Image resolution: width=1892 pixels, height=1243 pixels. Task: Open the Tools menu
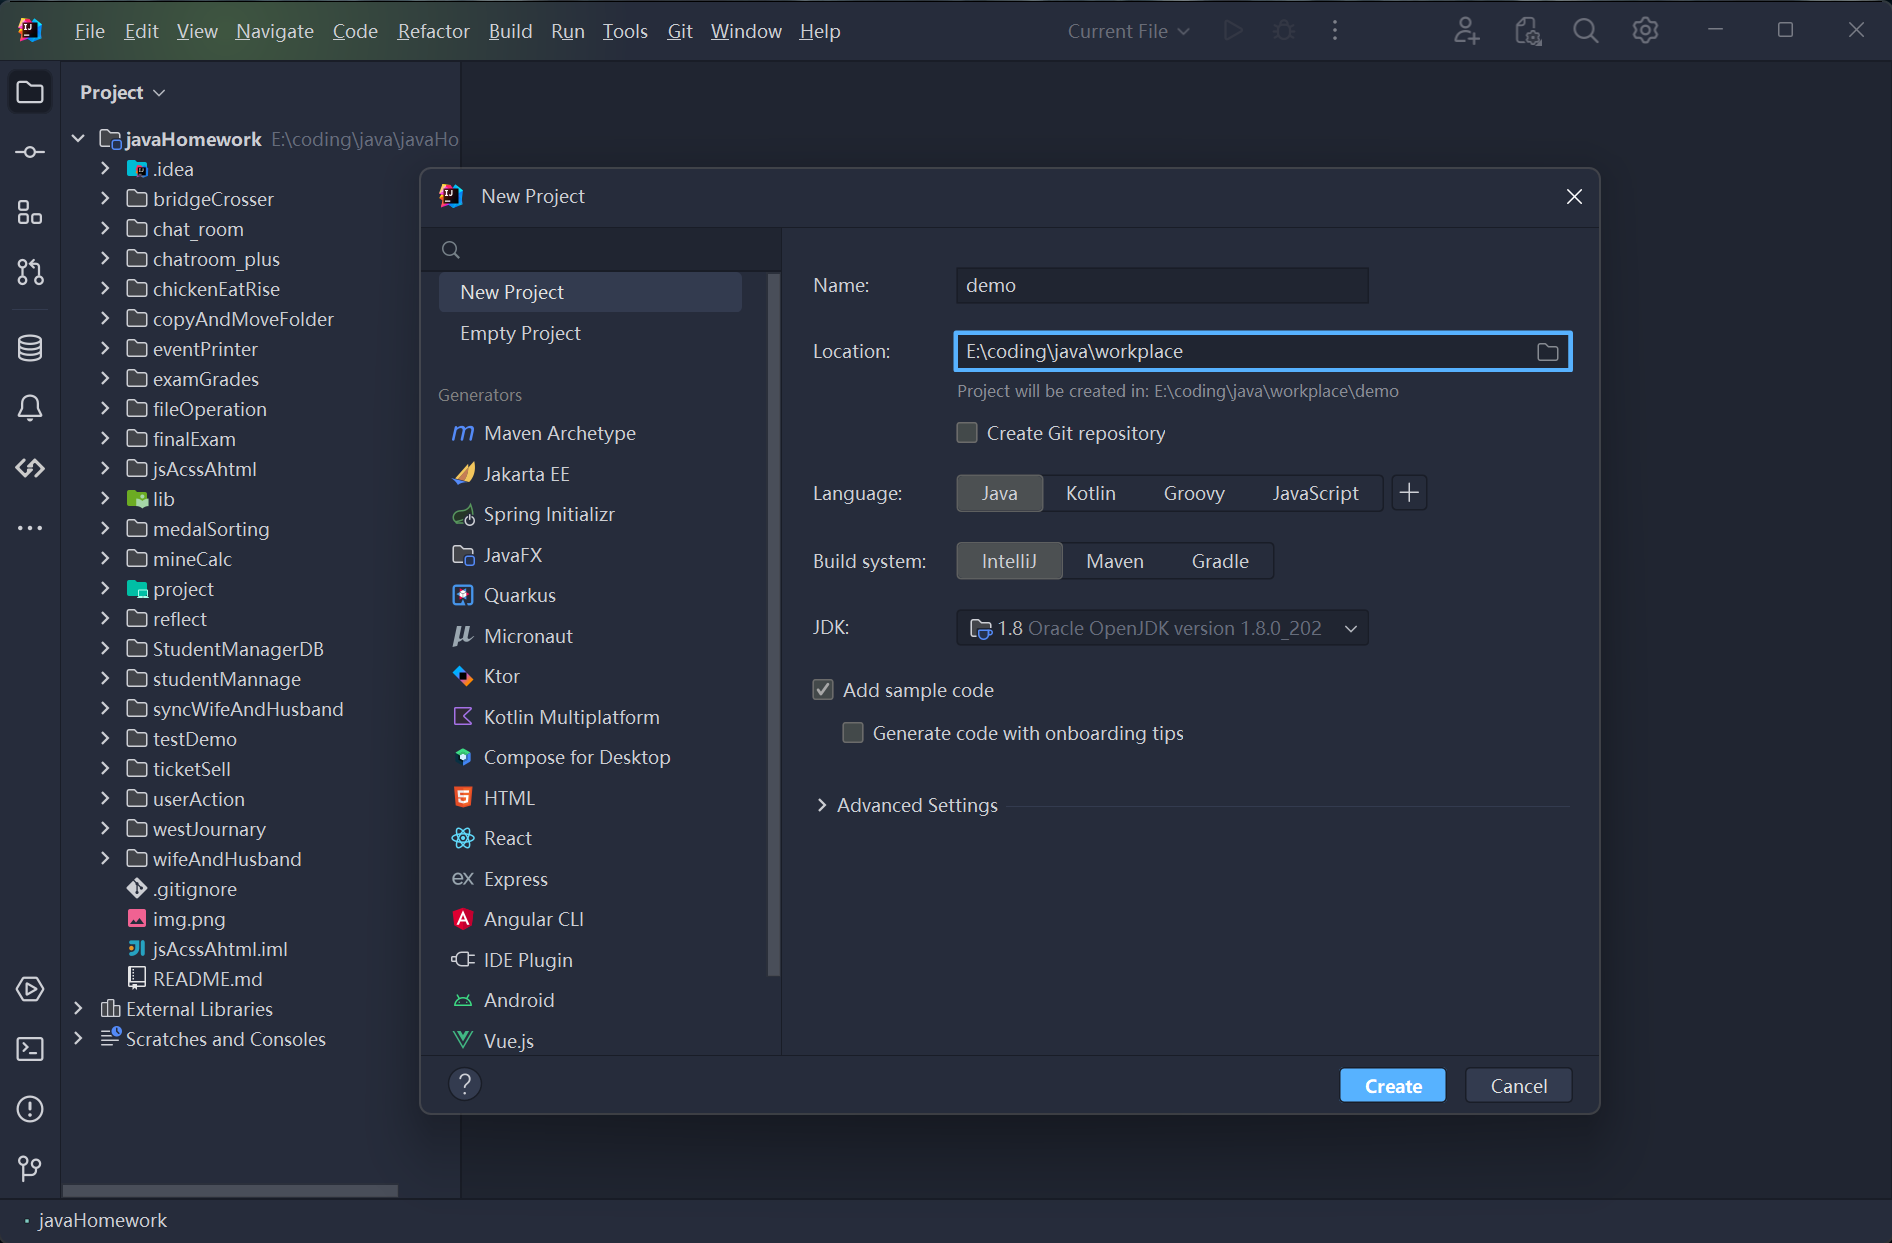(x=625, y=31)
